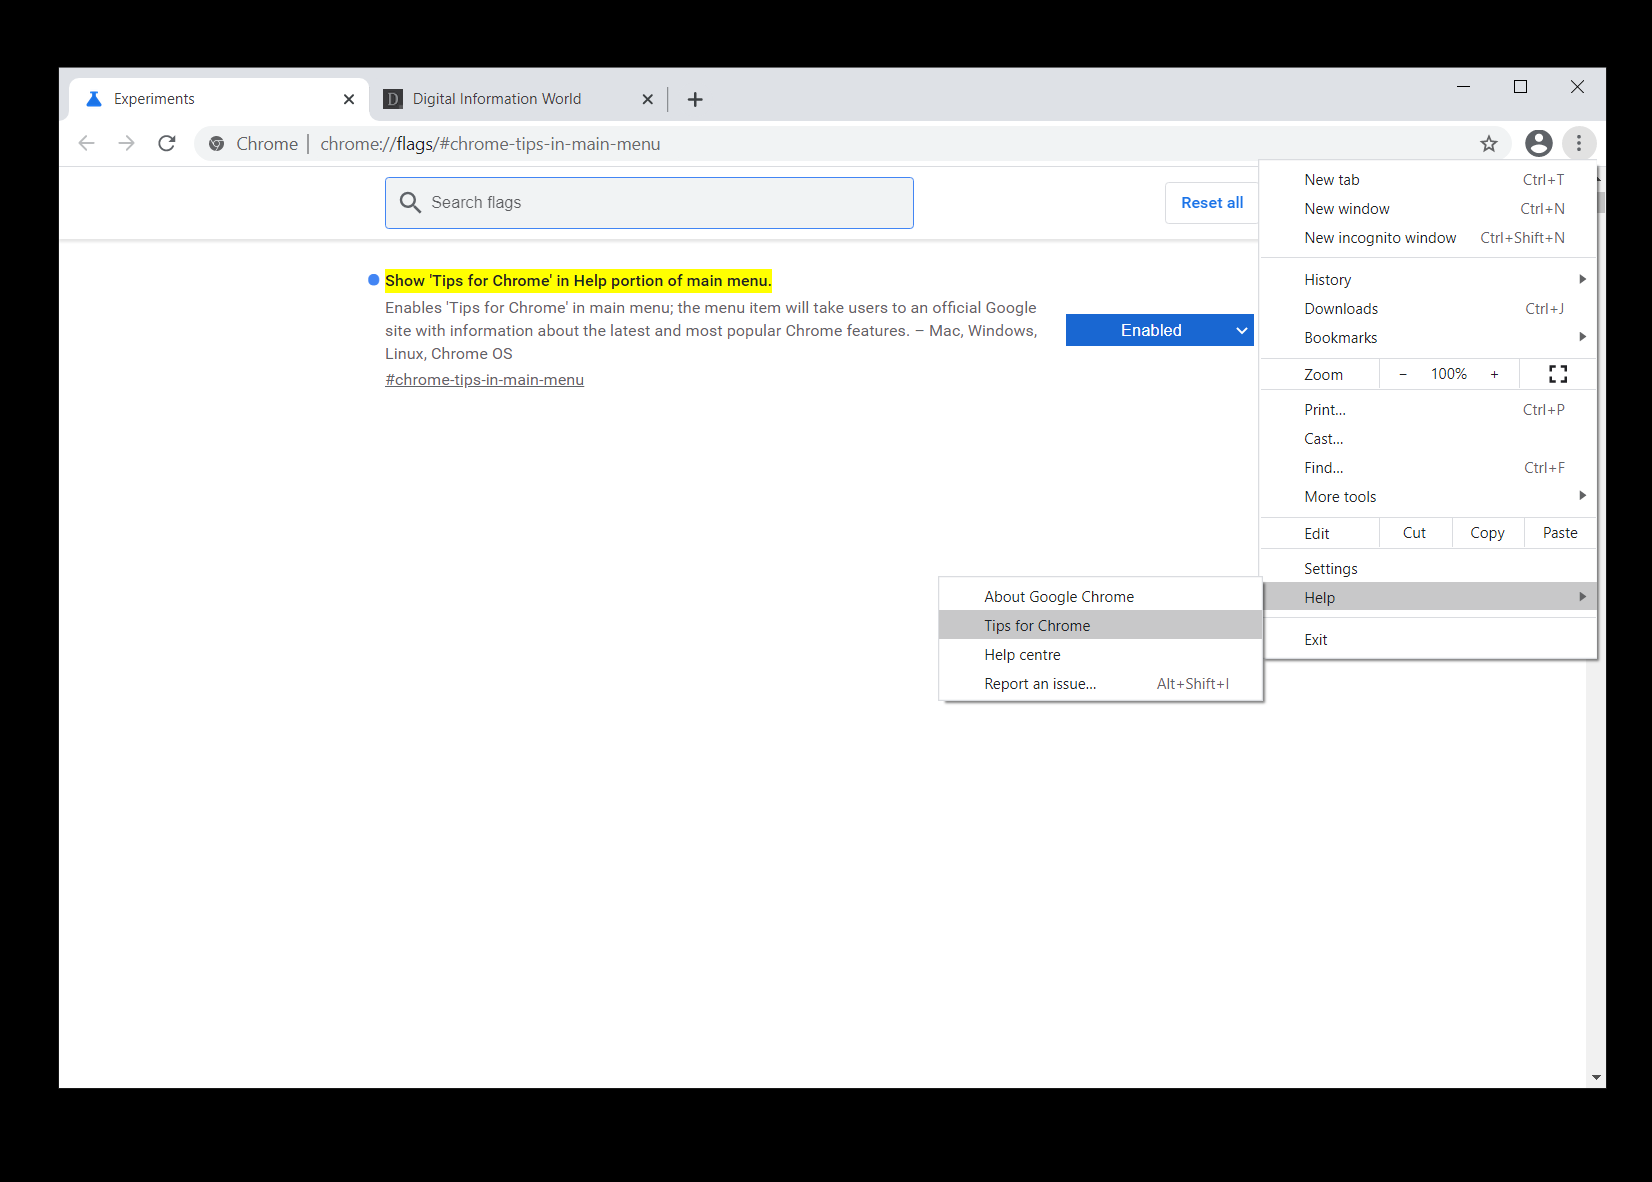Image resolution: width=1652 pixels, height=1182 pixels.
Task: Toggle fullscreen from the Zoom row
Action: click(x=1558, y=374)
